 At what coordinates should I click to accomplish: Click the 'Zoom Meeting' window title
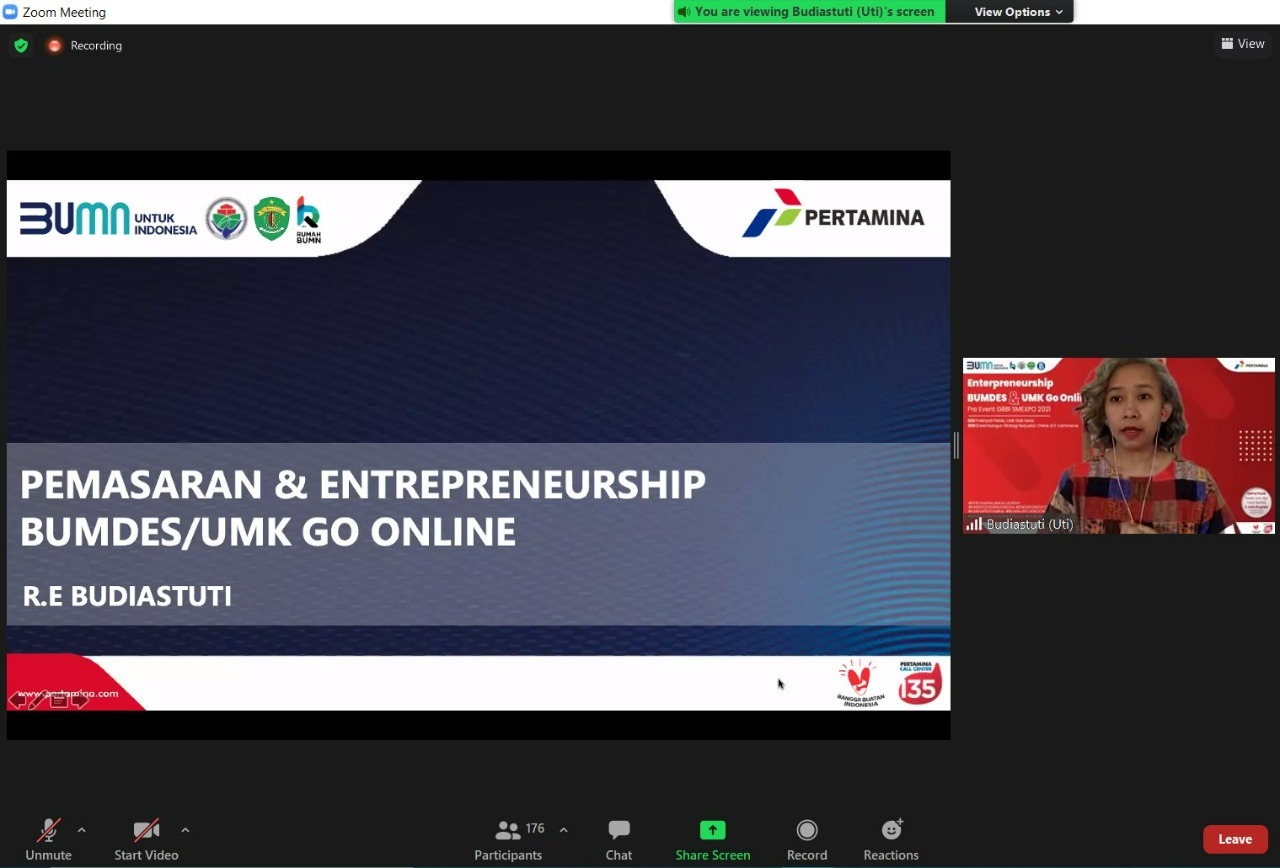click(64, 12)
